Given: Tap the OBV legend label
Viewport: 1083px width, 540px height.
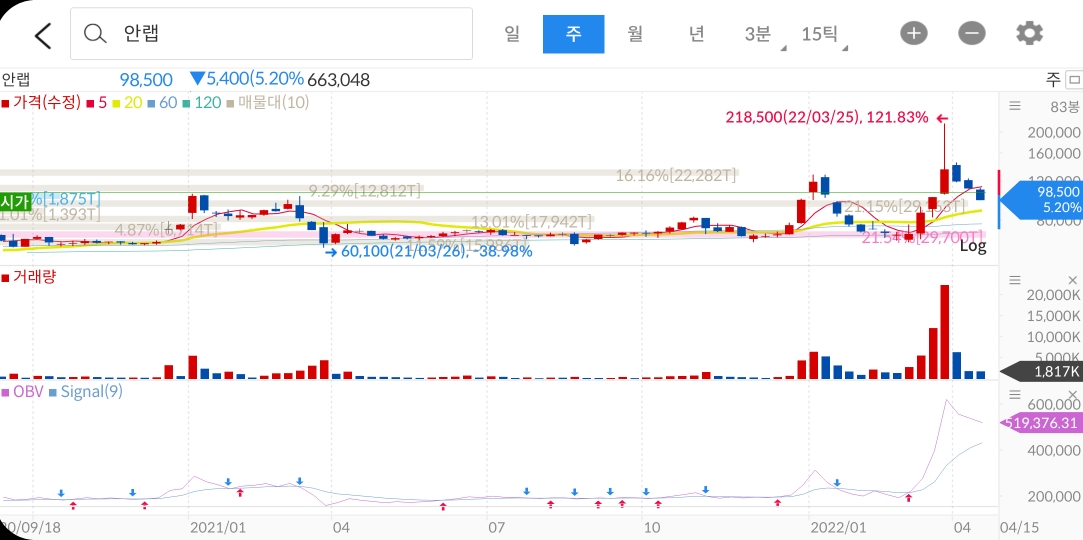Looking at the screenshot, I should coord(23,392).
